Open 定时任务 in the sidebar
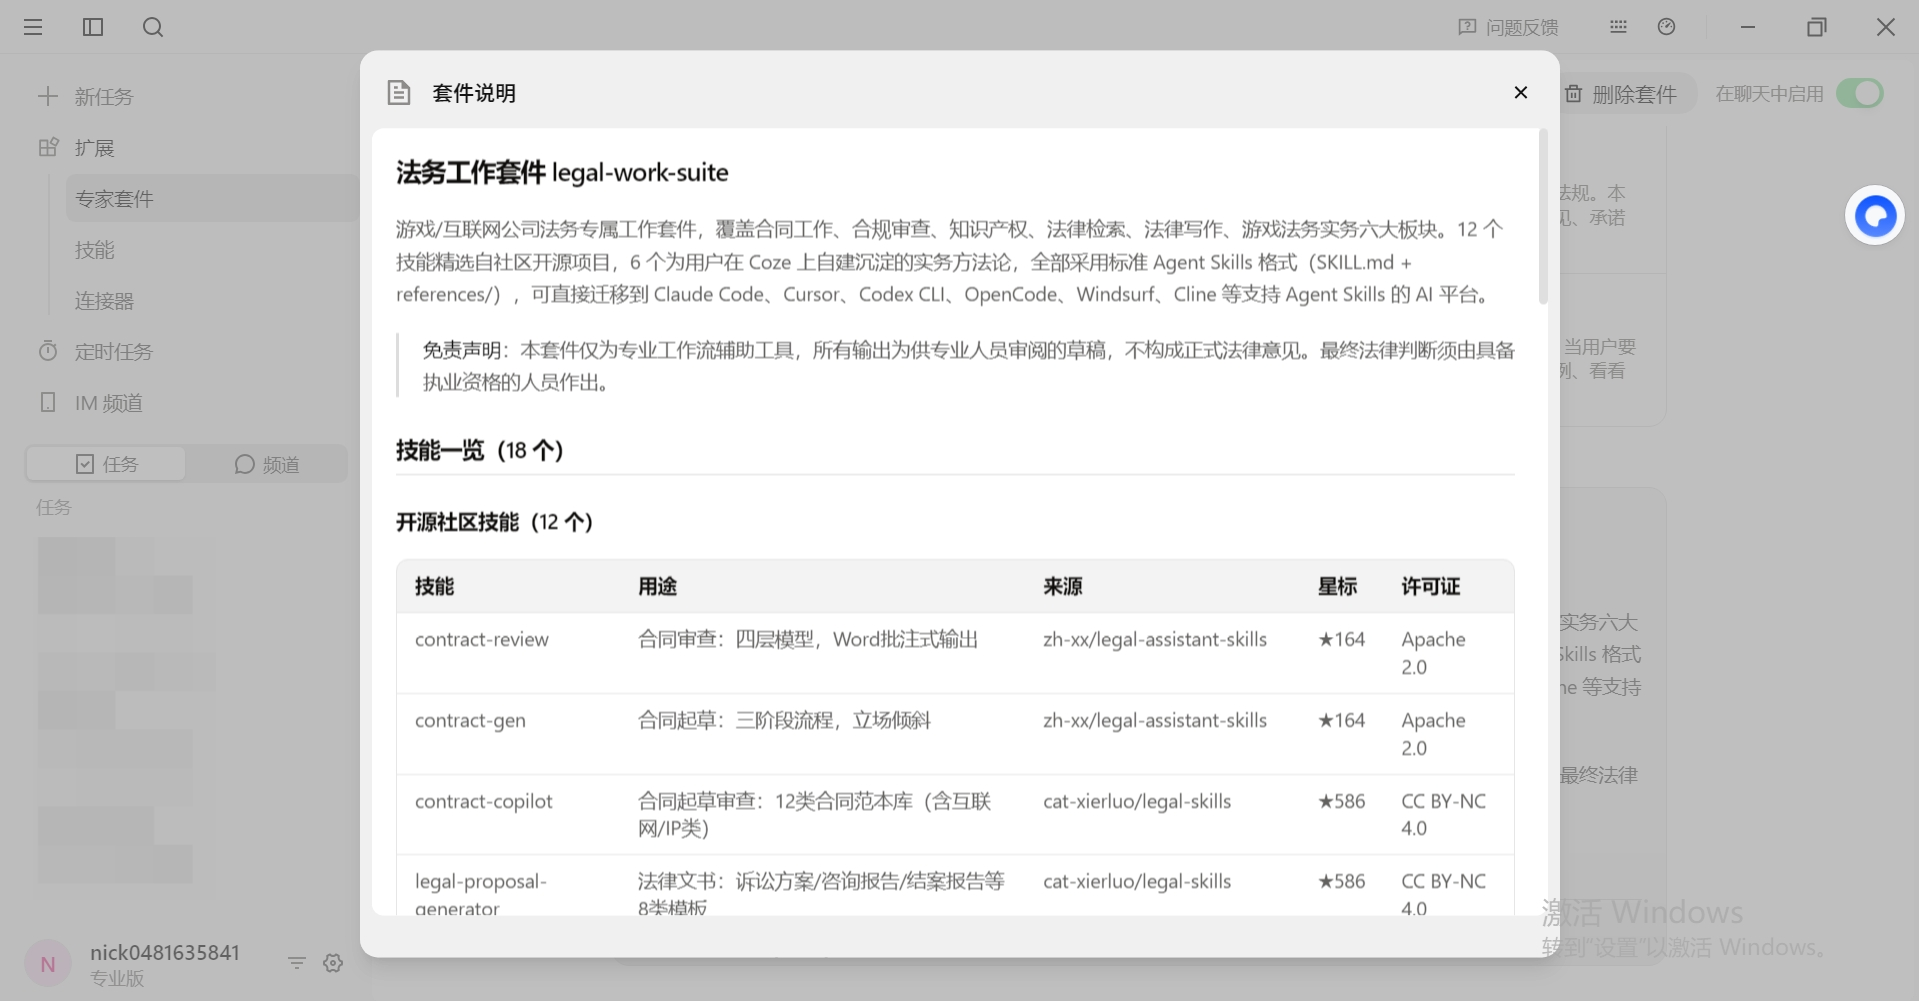The image size is (1919, 1001). coord(95,352)
